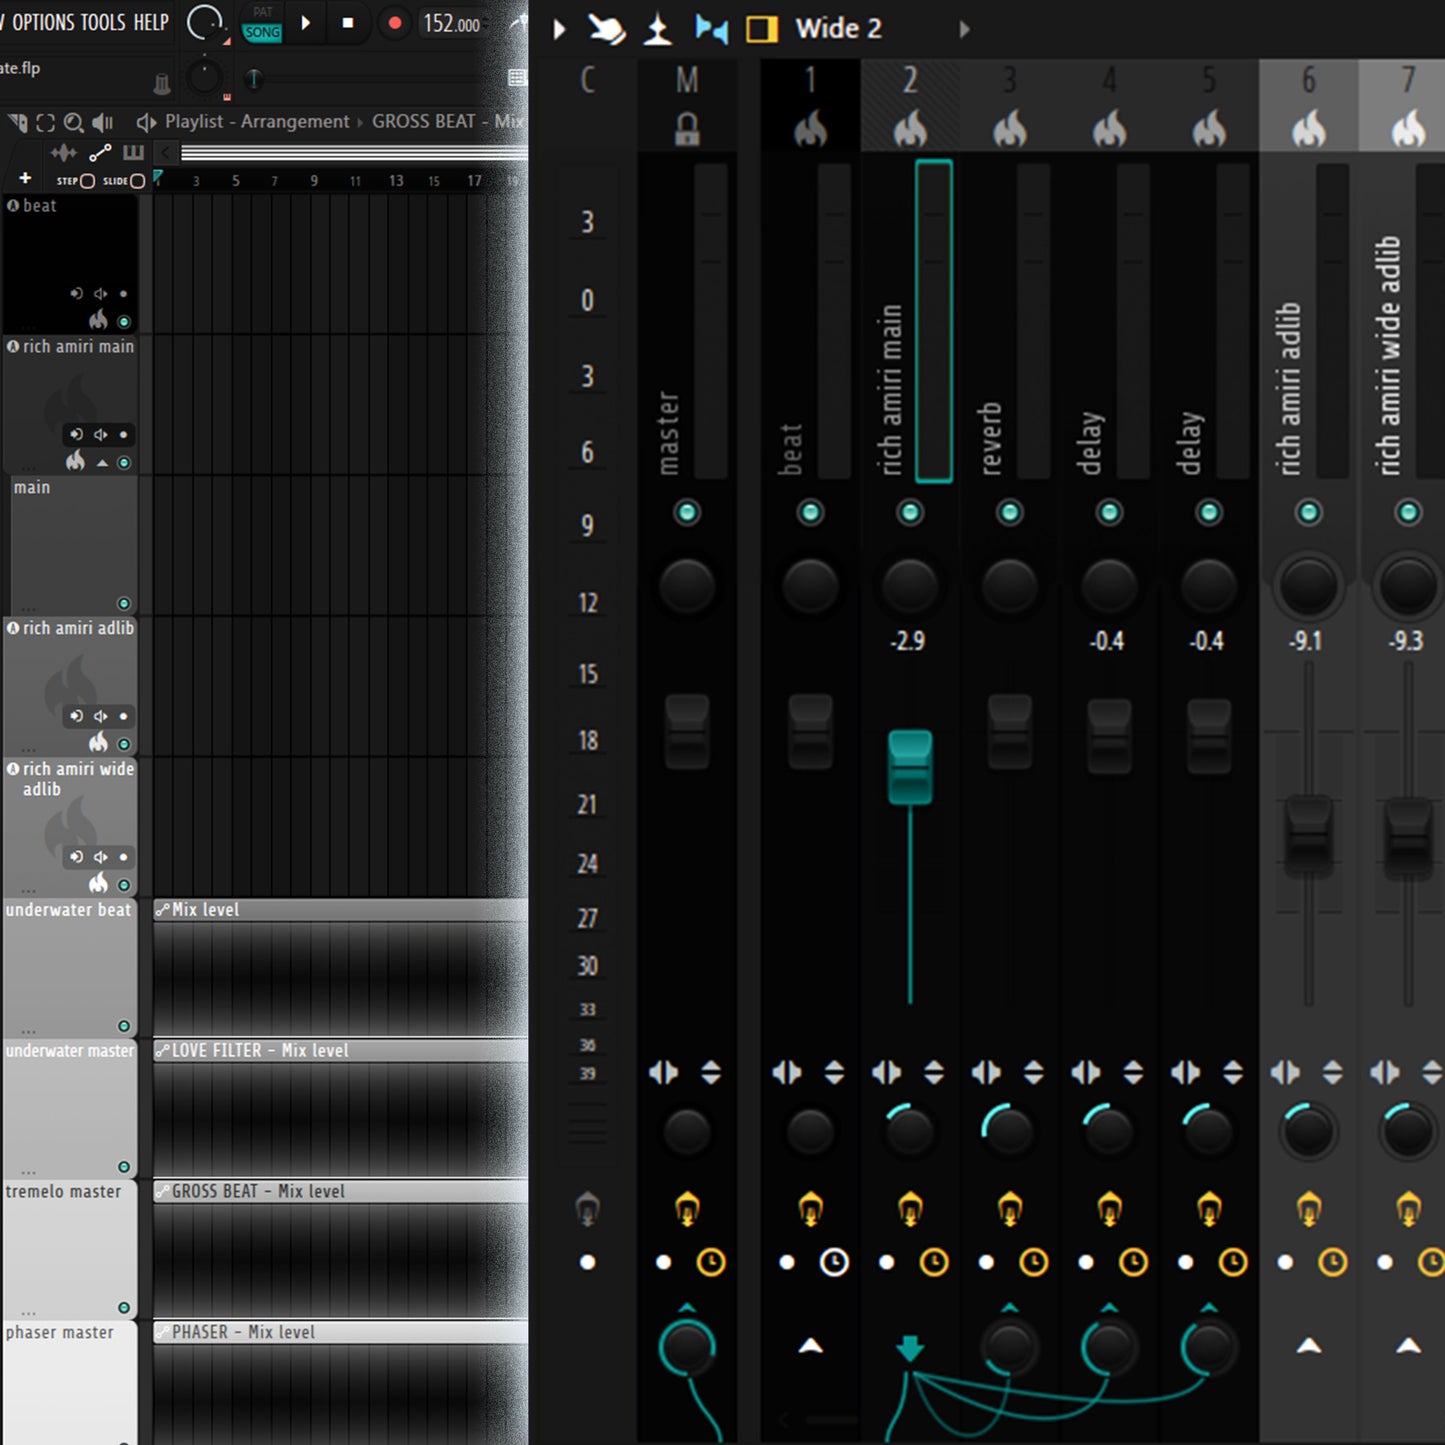Invert polarity on the beat insert
Image resolution: width=1445 pixels, height=1445 pixels.
[x=834, y=1073]
